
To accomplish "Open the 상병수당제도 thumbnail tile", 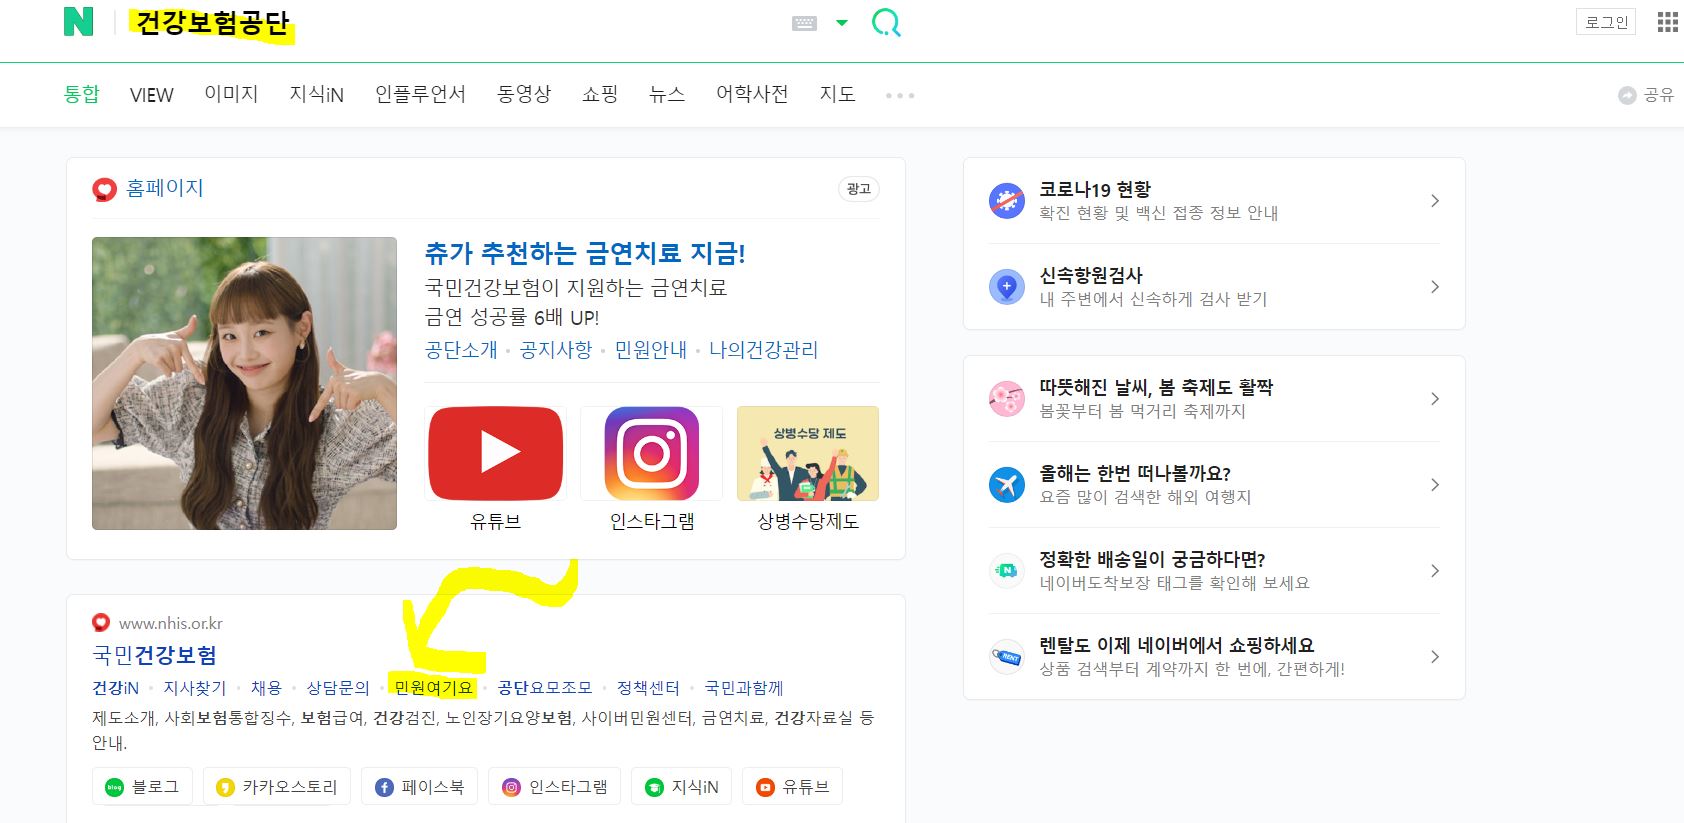I will (808, 453).
